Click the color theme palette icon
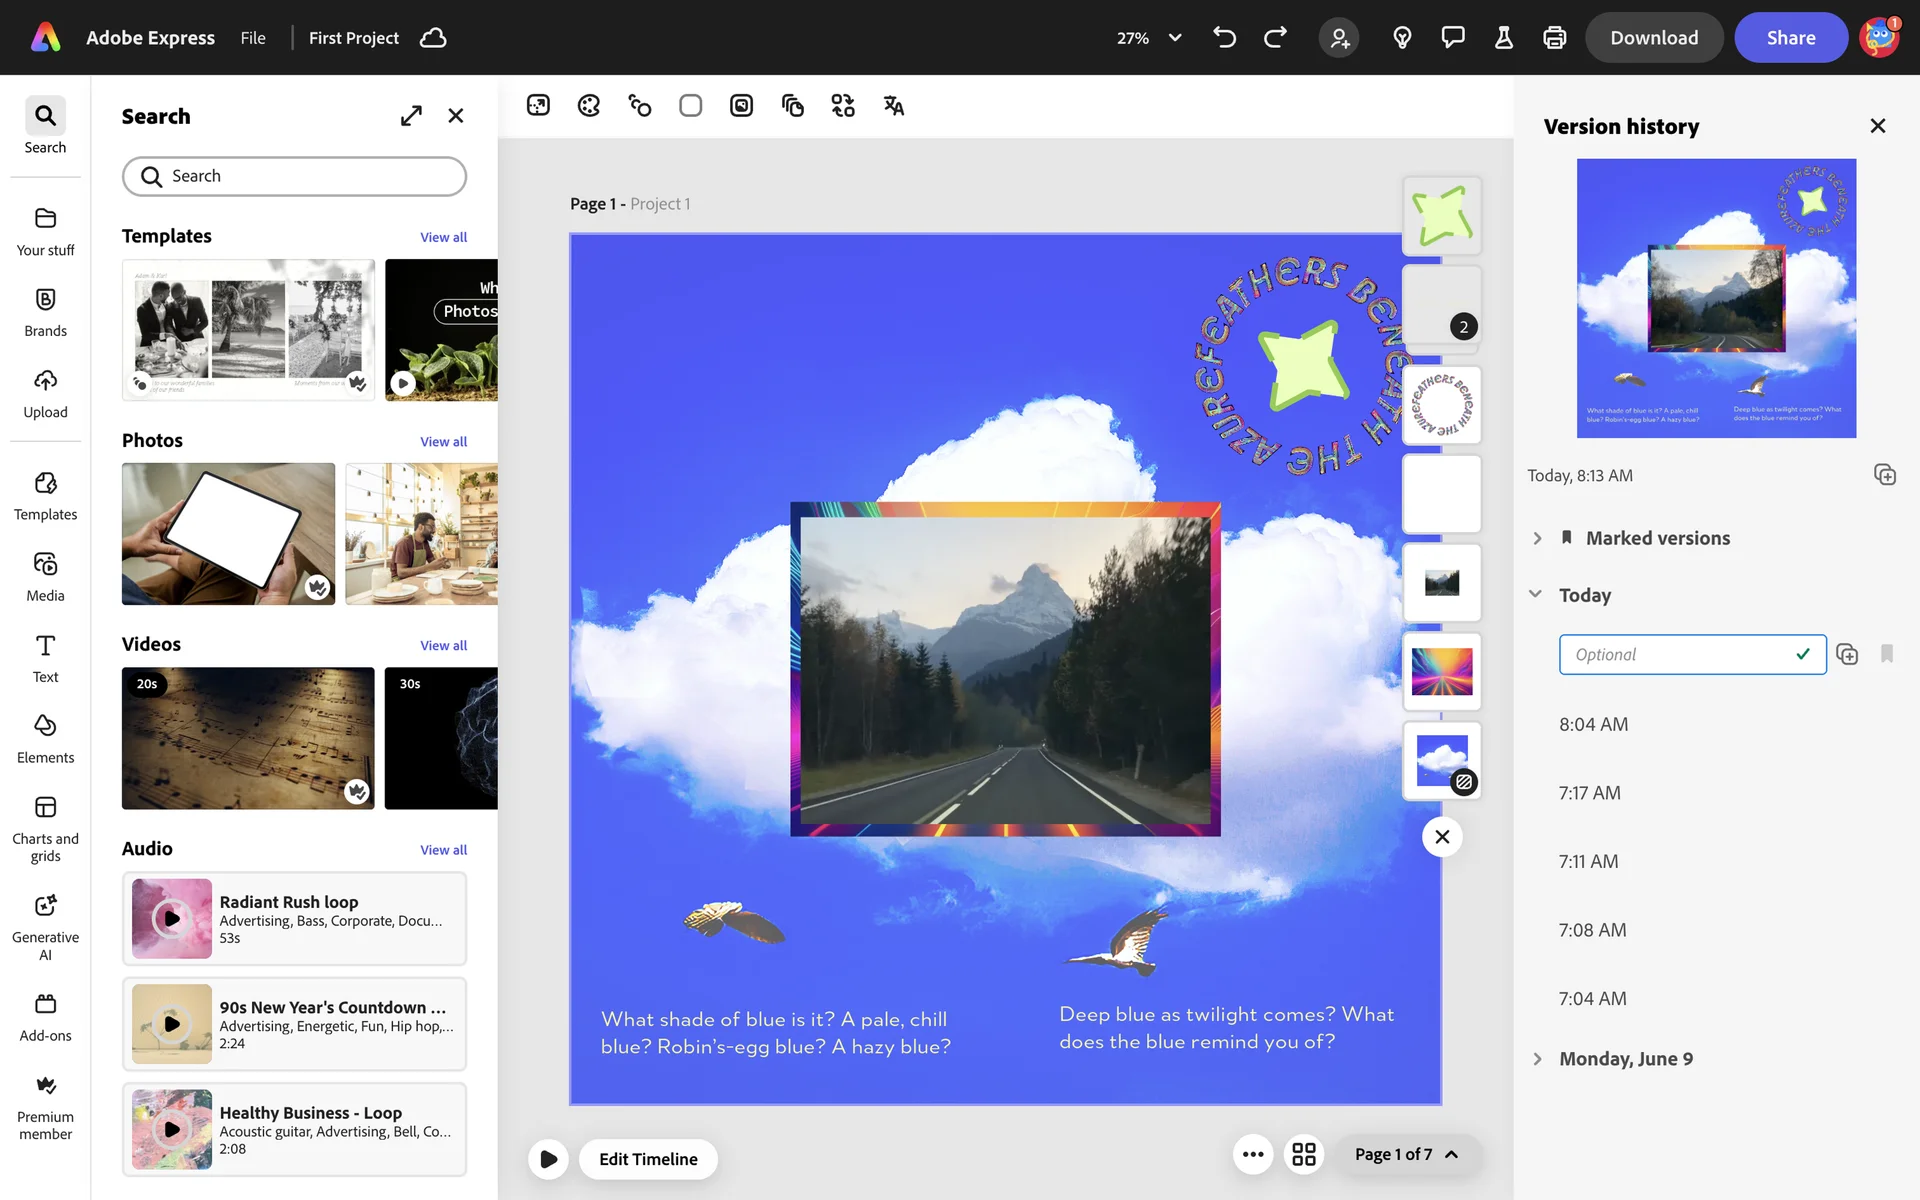Image resolution: width=1920 pixels, height=1200 pixels. click(x=589, y=106)
